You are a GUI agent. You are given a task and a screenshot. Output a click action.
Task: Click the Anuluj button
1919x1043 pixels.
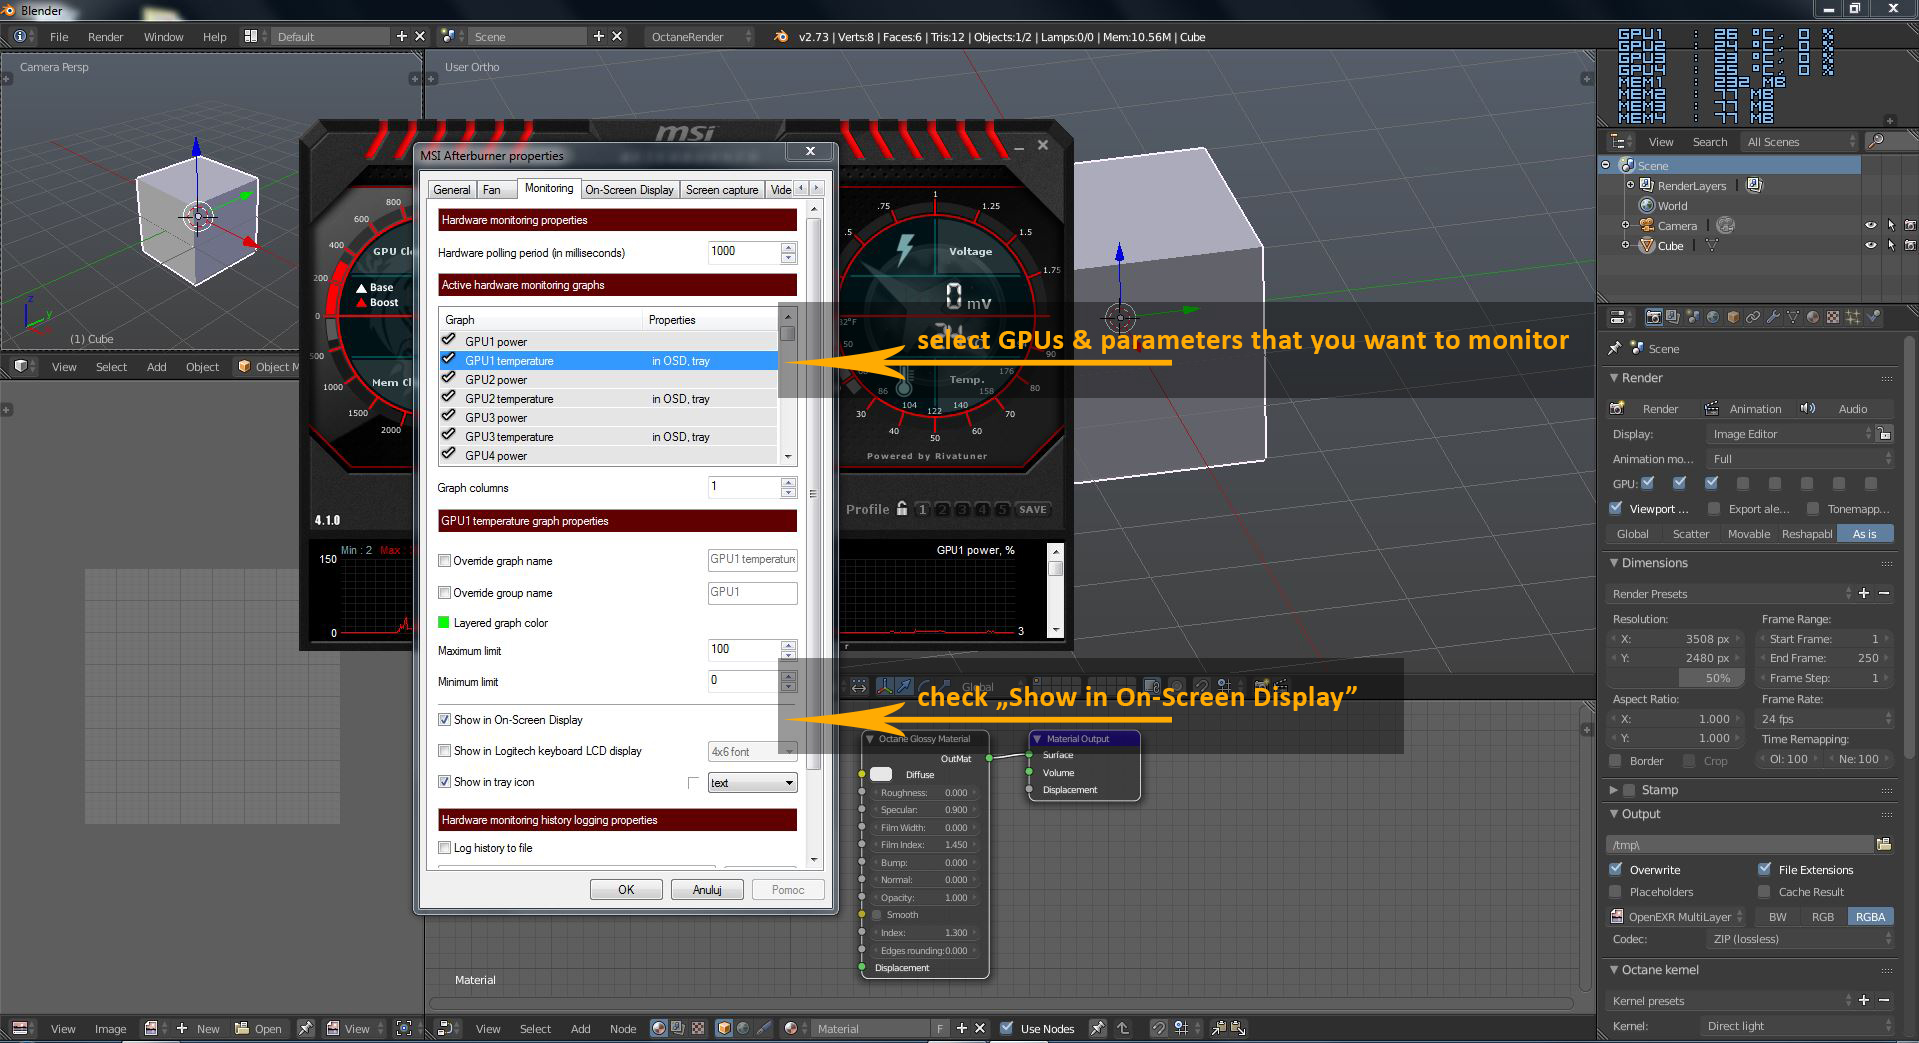click(707, 889)
